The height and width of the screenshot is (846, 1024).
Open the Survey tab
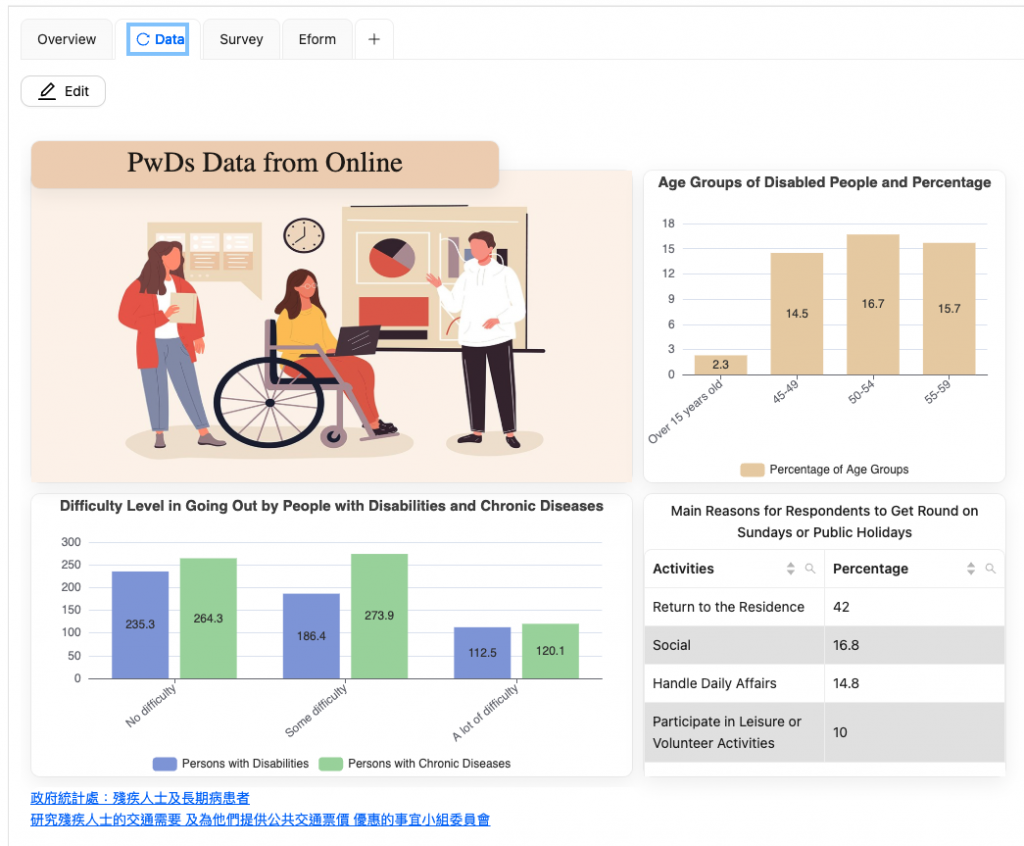tap(241, 39)
